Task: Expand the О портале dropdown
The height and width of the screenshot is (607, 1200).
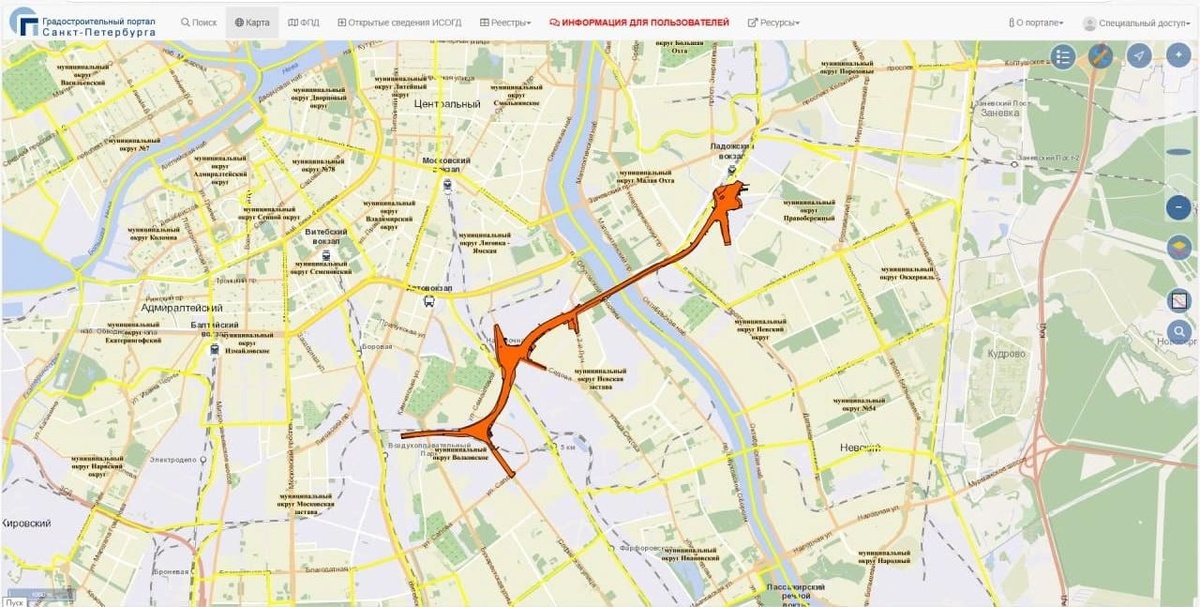Action: pos(1036,22)
